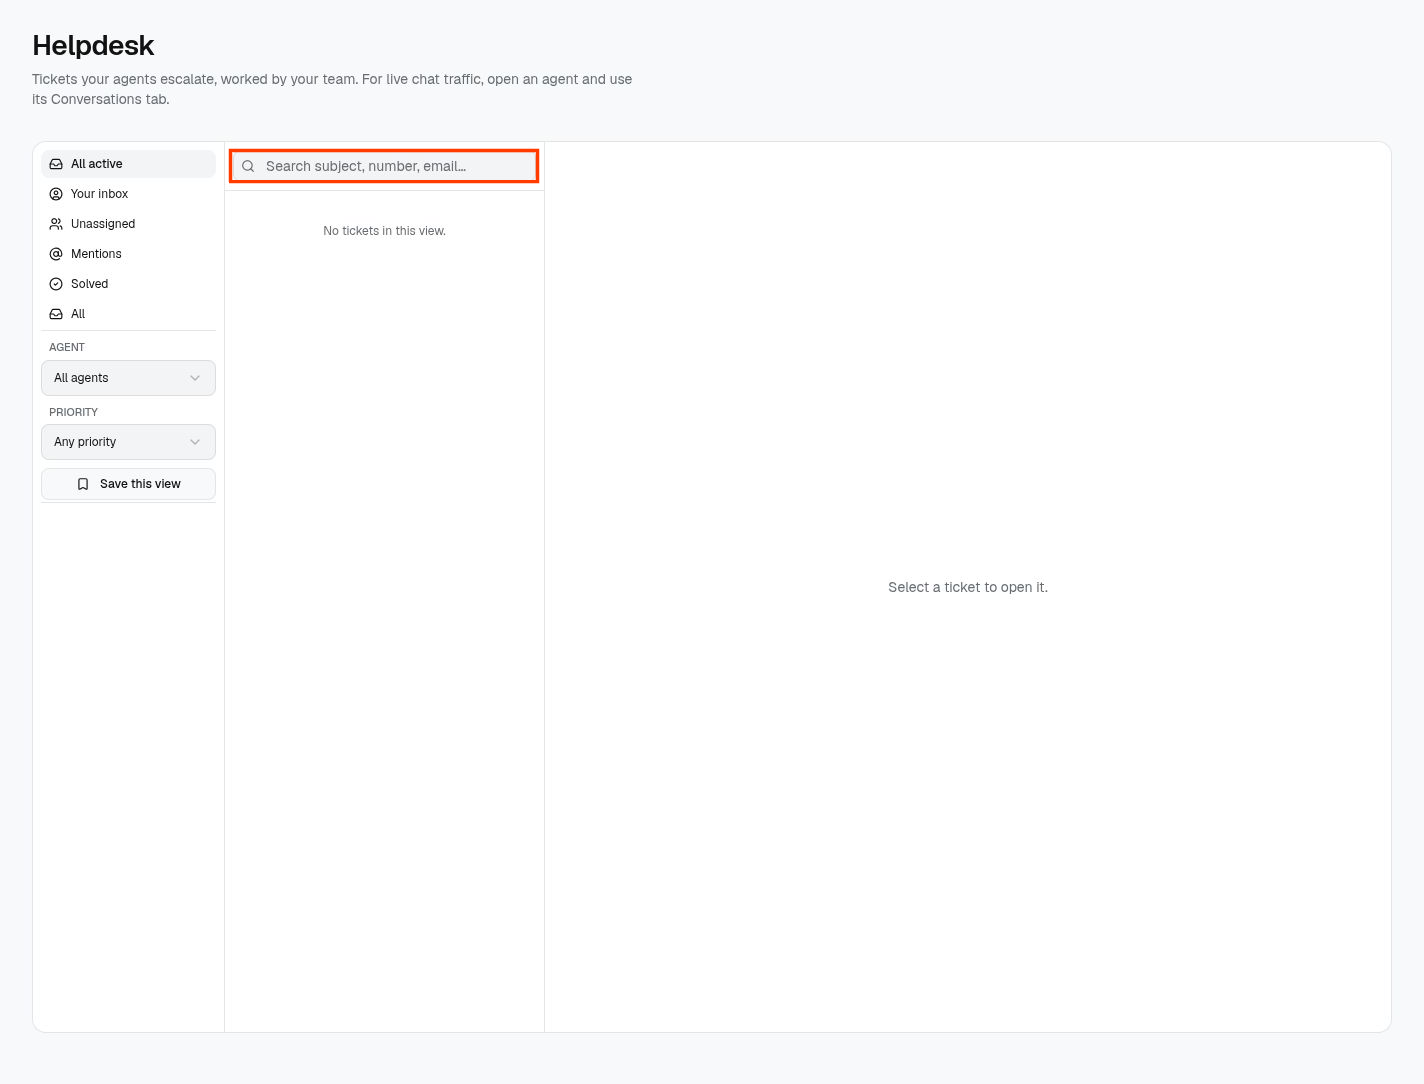Click the AGENT section label

point(67,347)
